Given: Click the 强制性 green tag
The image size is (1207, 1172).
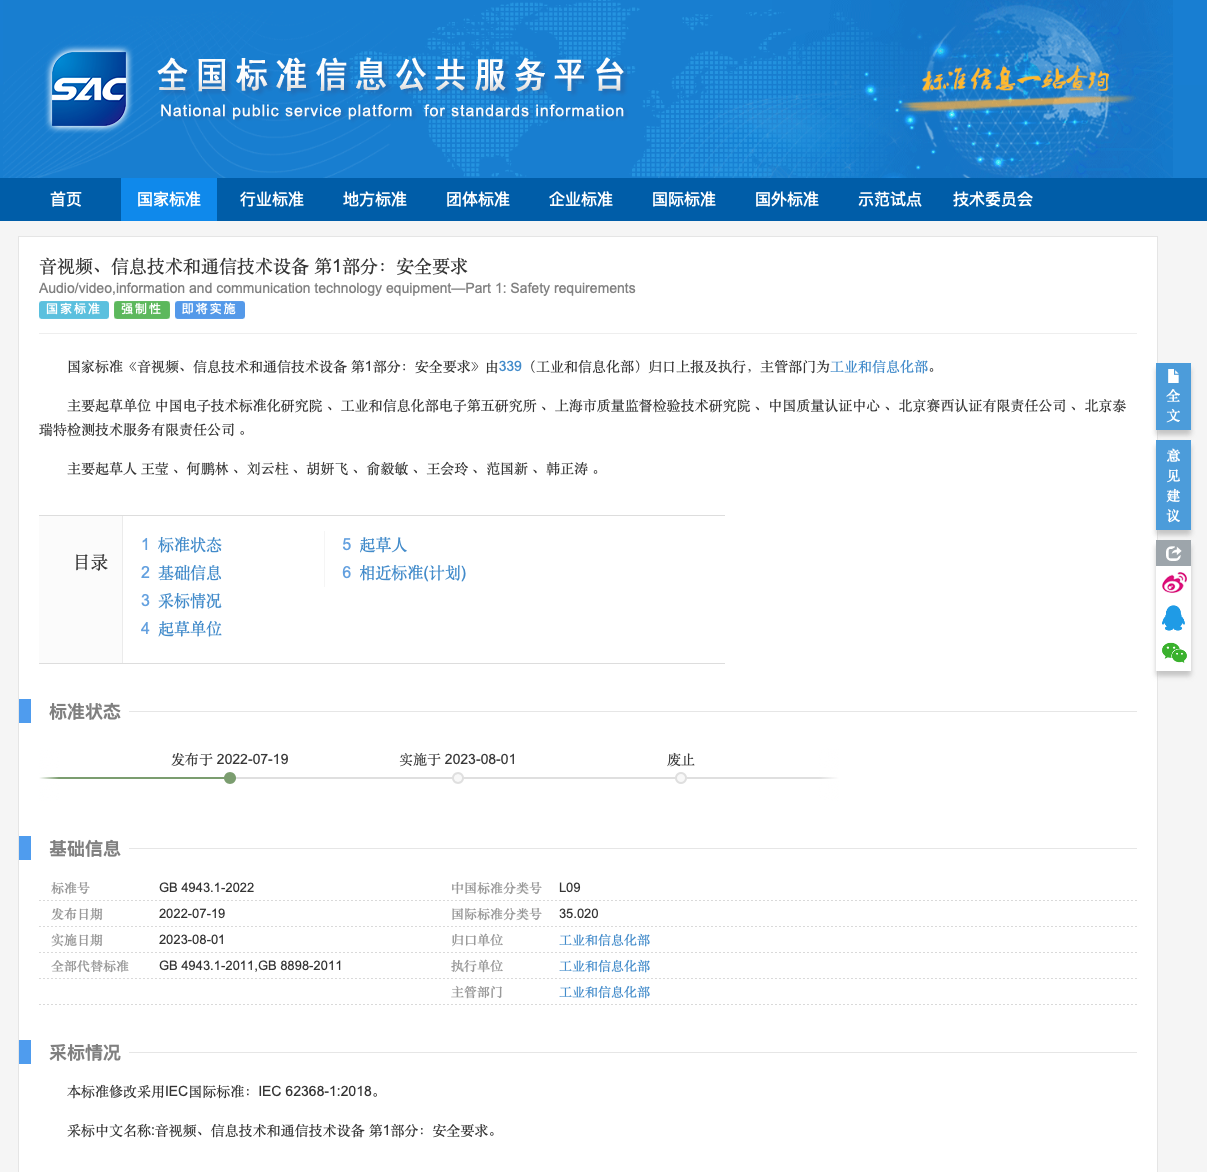Looking at the screenshot, I should (141, 310).
